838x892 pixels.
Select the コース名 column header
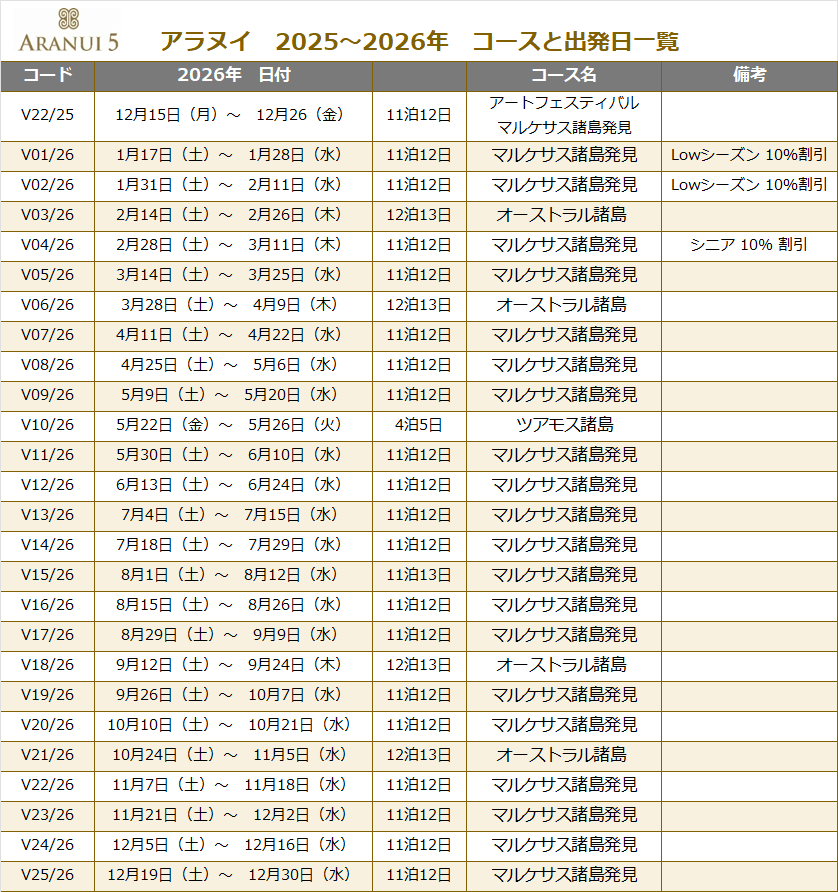tap(563, 76)
